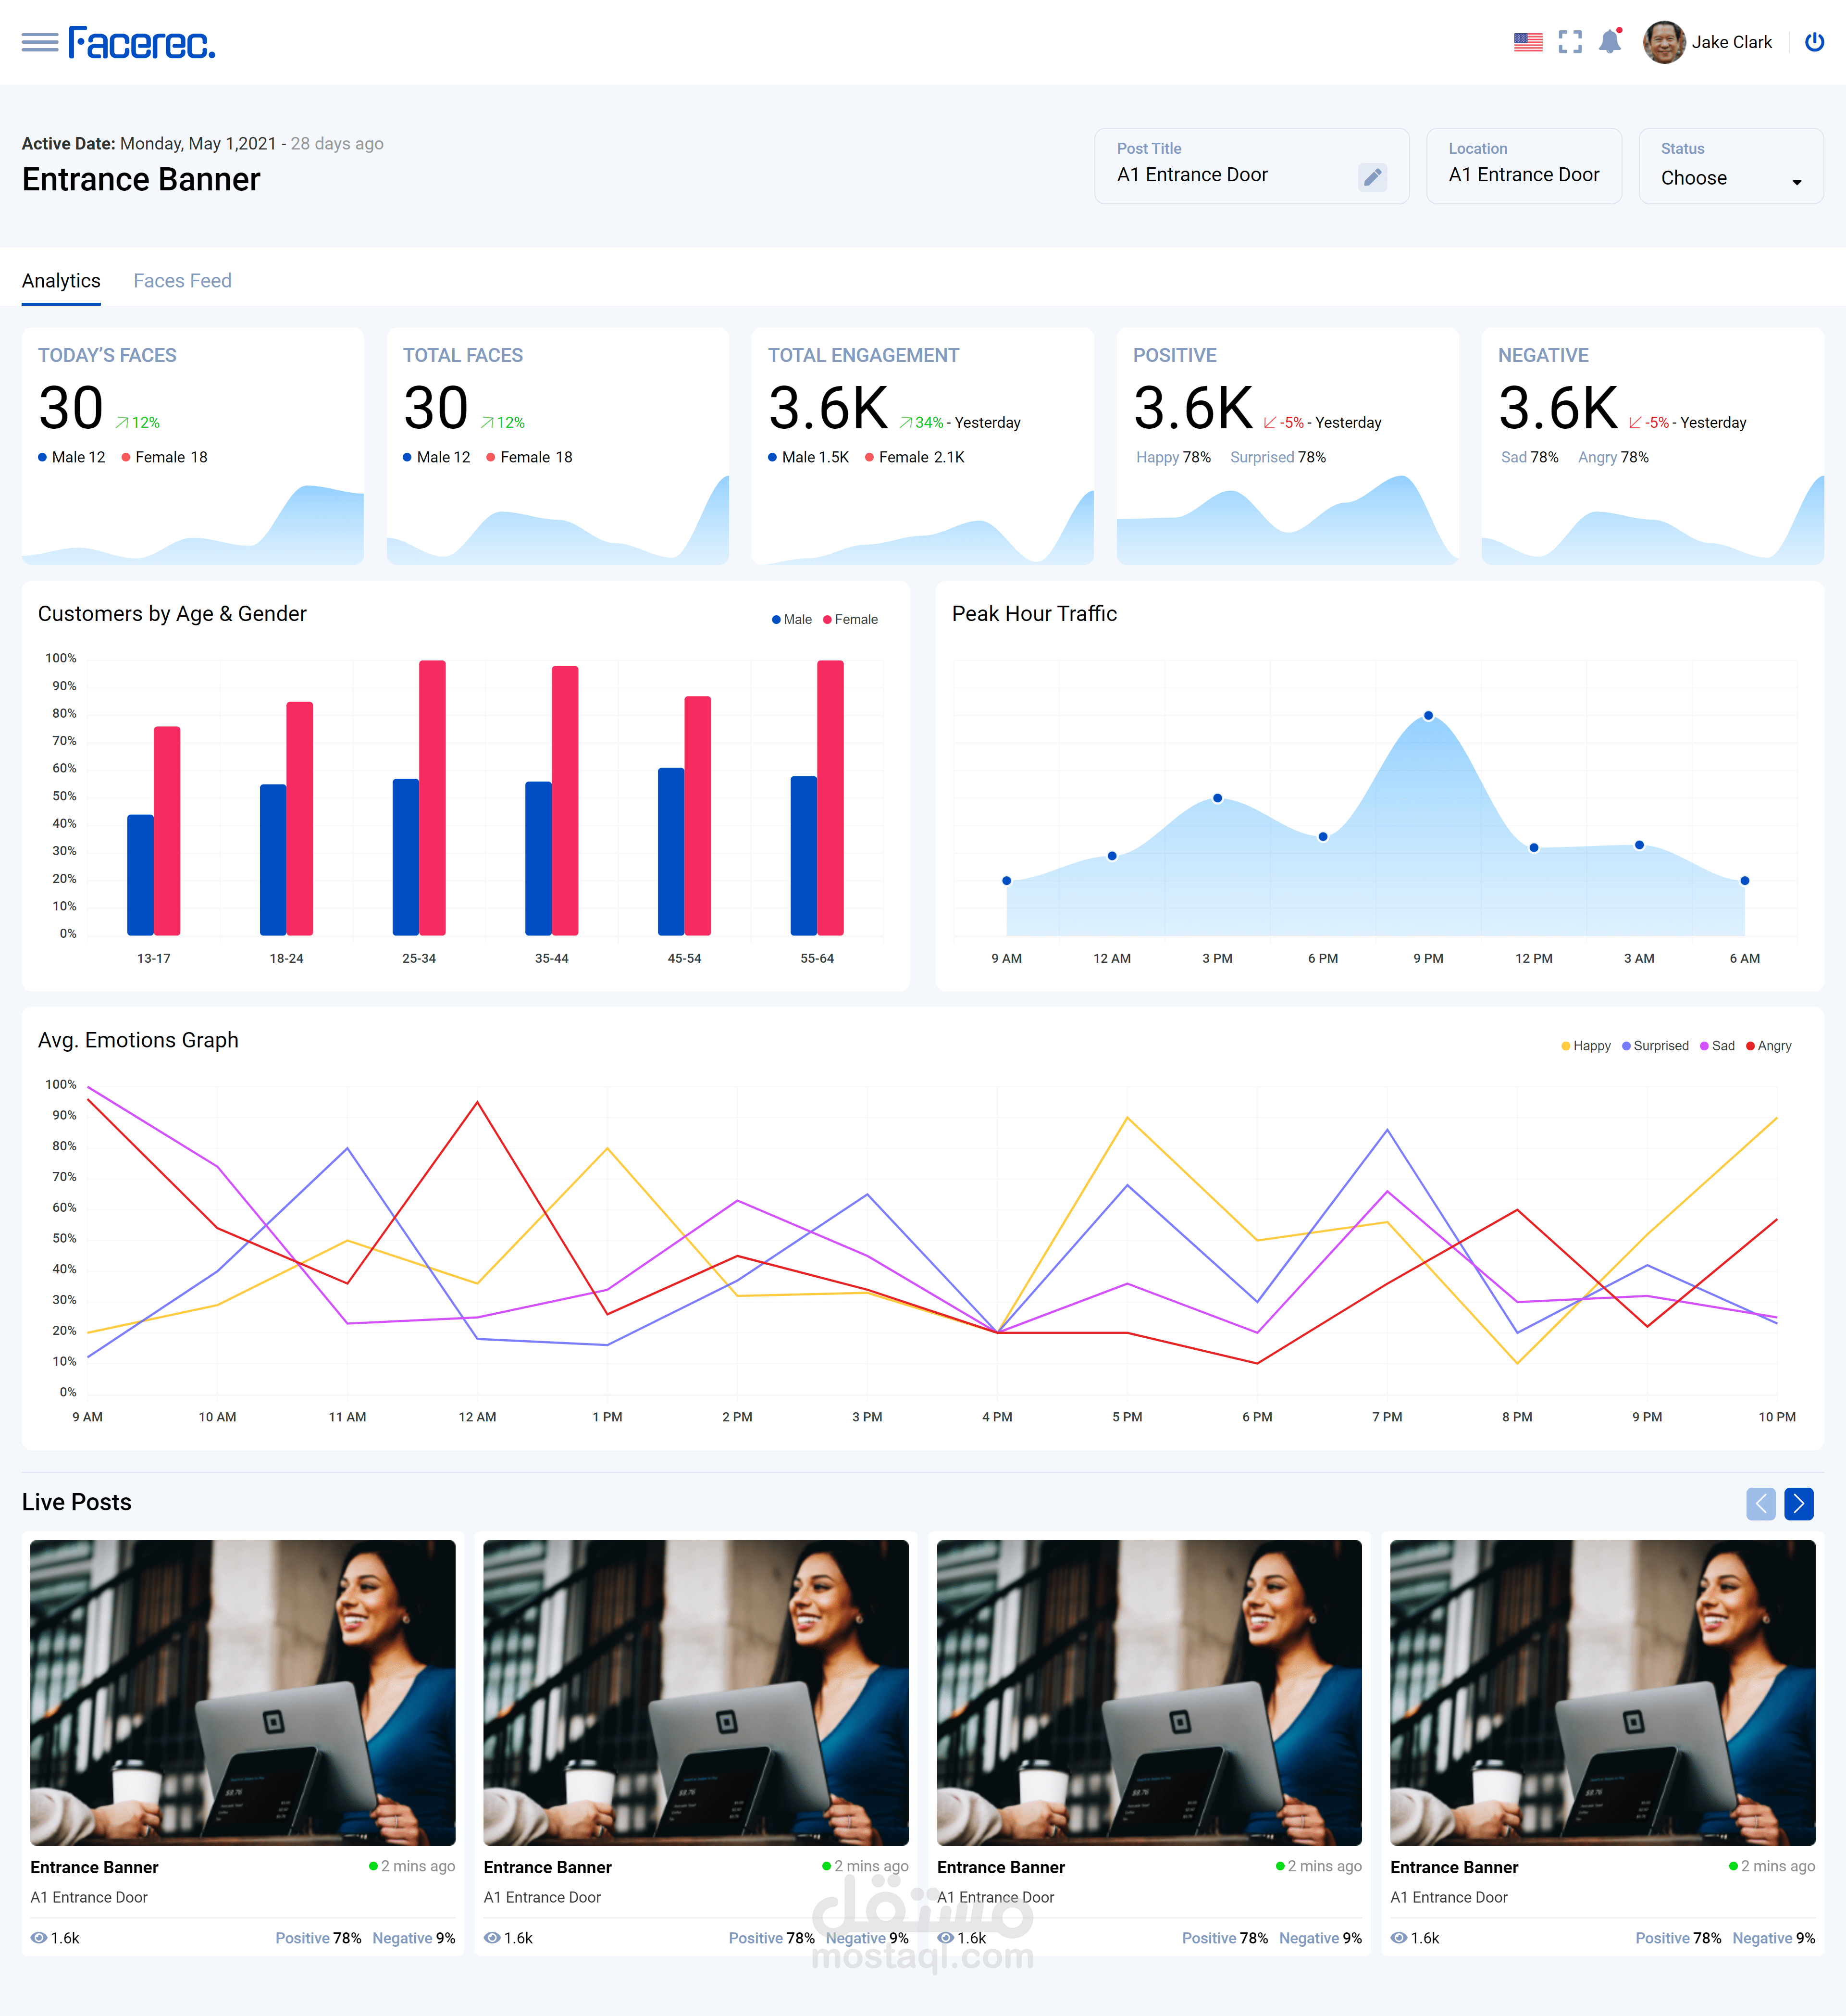Toggle the Angry legend in Emotions graph
The image size is (1846, 2016).
pyautogui.click(x=1768, y=1046)
